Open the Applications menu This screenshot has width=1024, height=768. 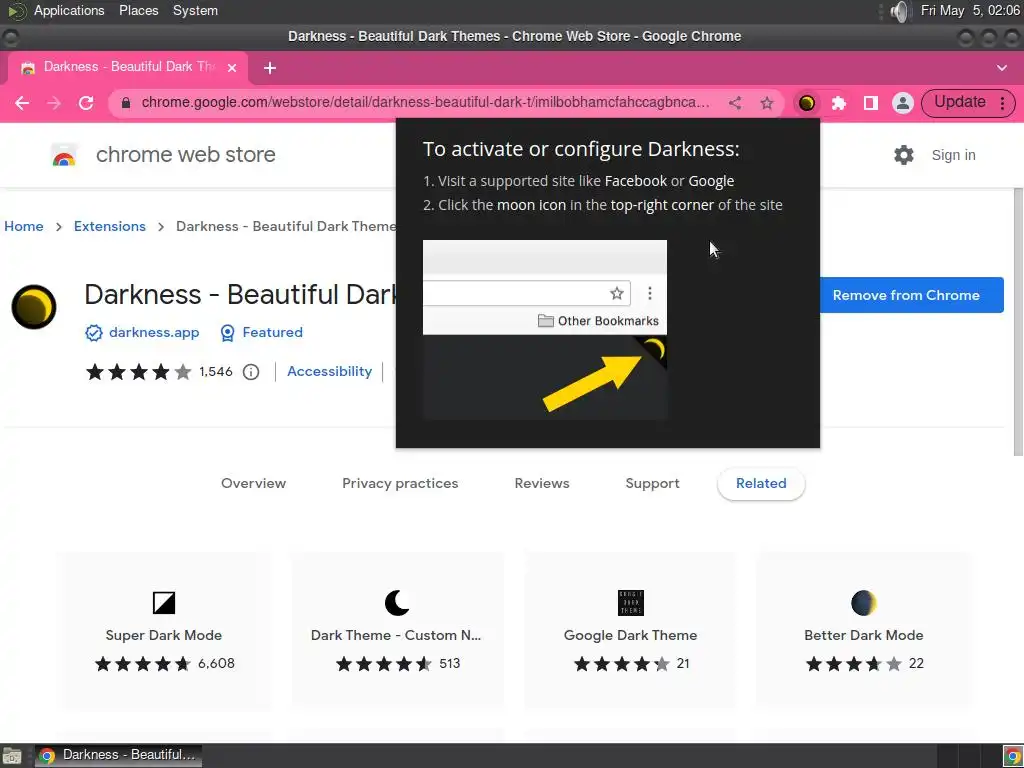pyautogui.click(x=69, y=11)
